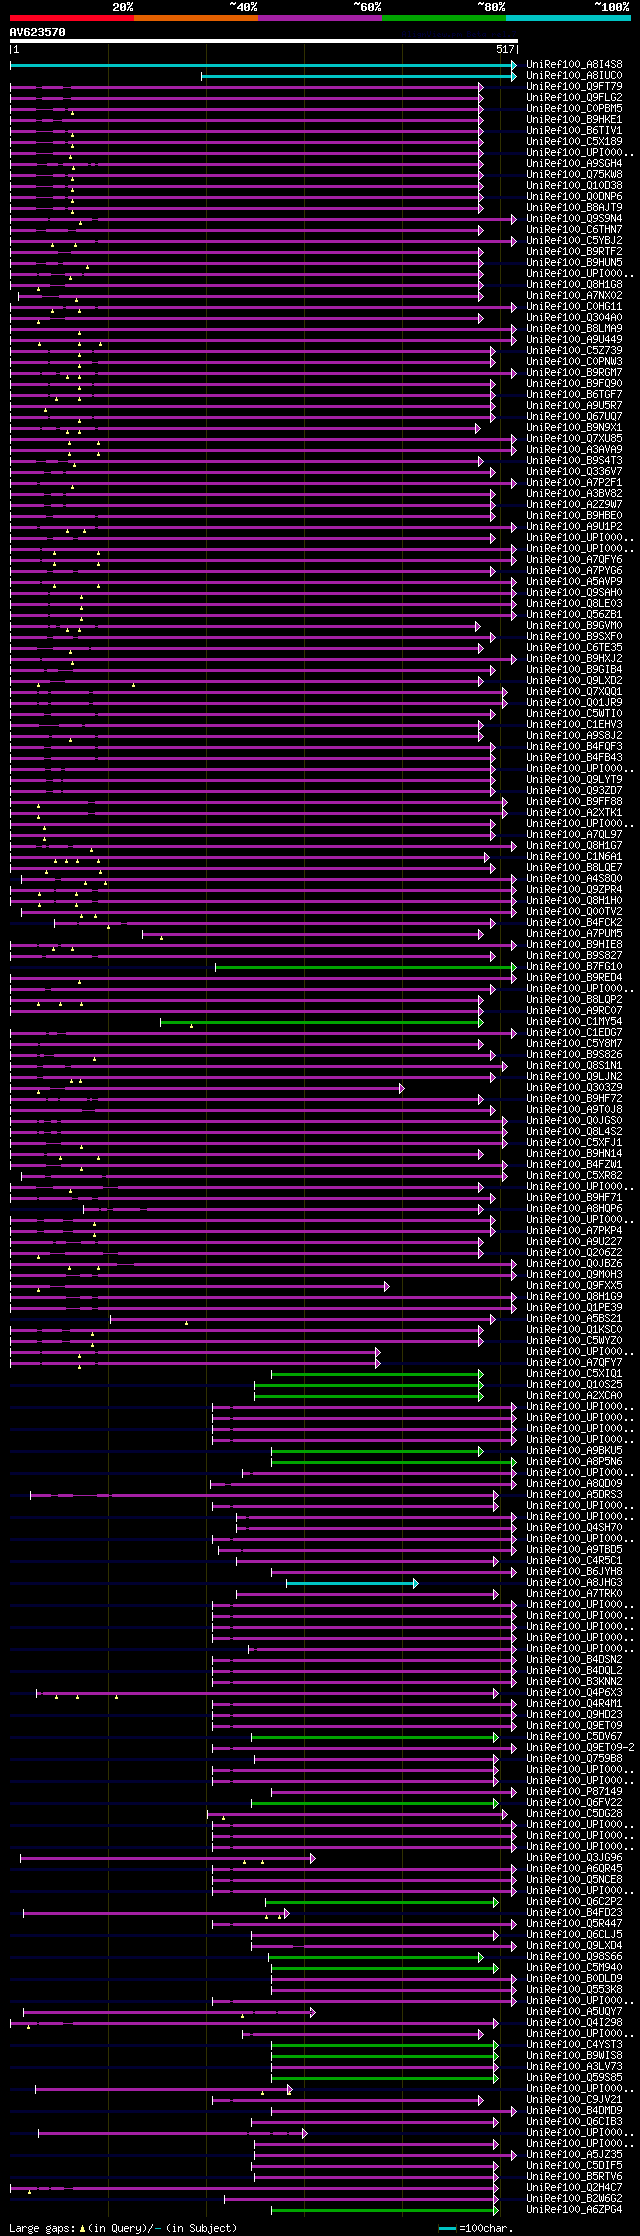Click label UniRef100_B4FCK2
This screenshot has height=2236, width=640.
point(574,923)
